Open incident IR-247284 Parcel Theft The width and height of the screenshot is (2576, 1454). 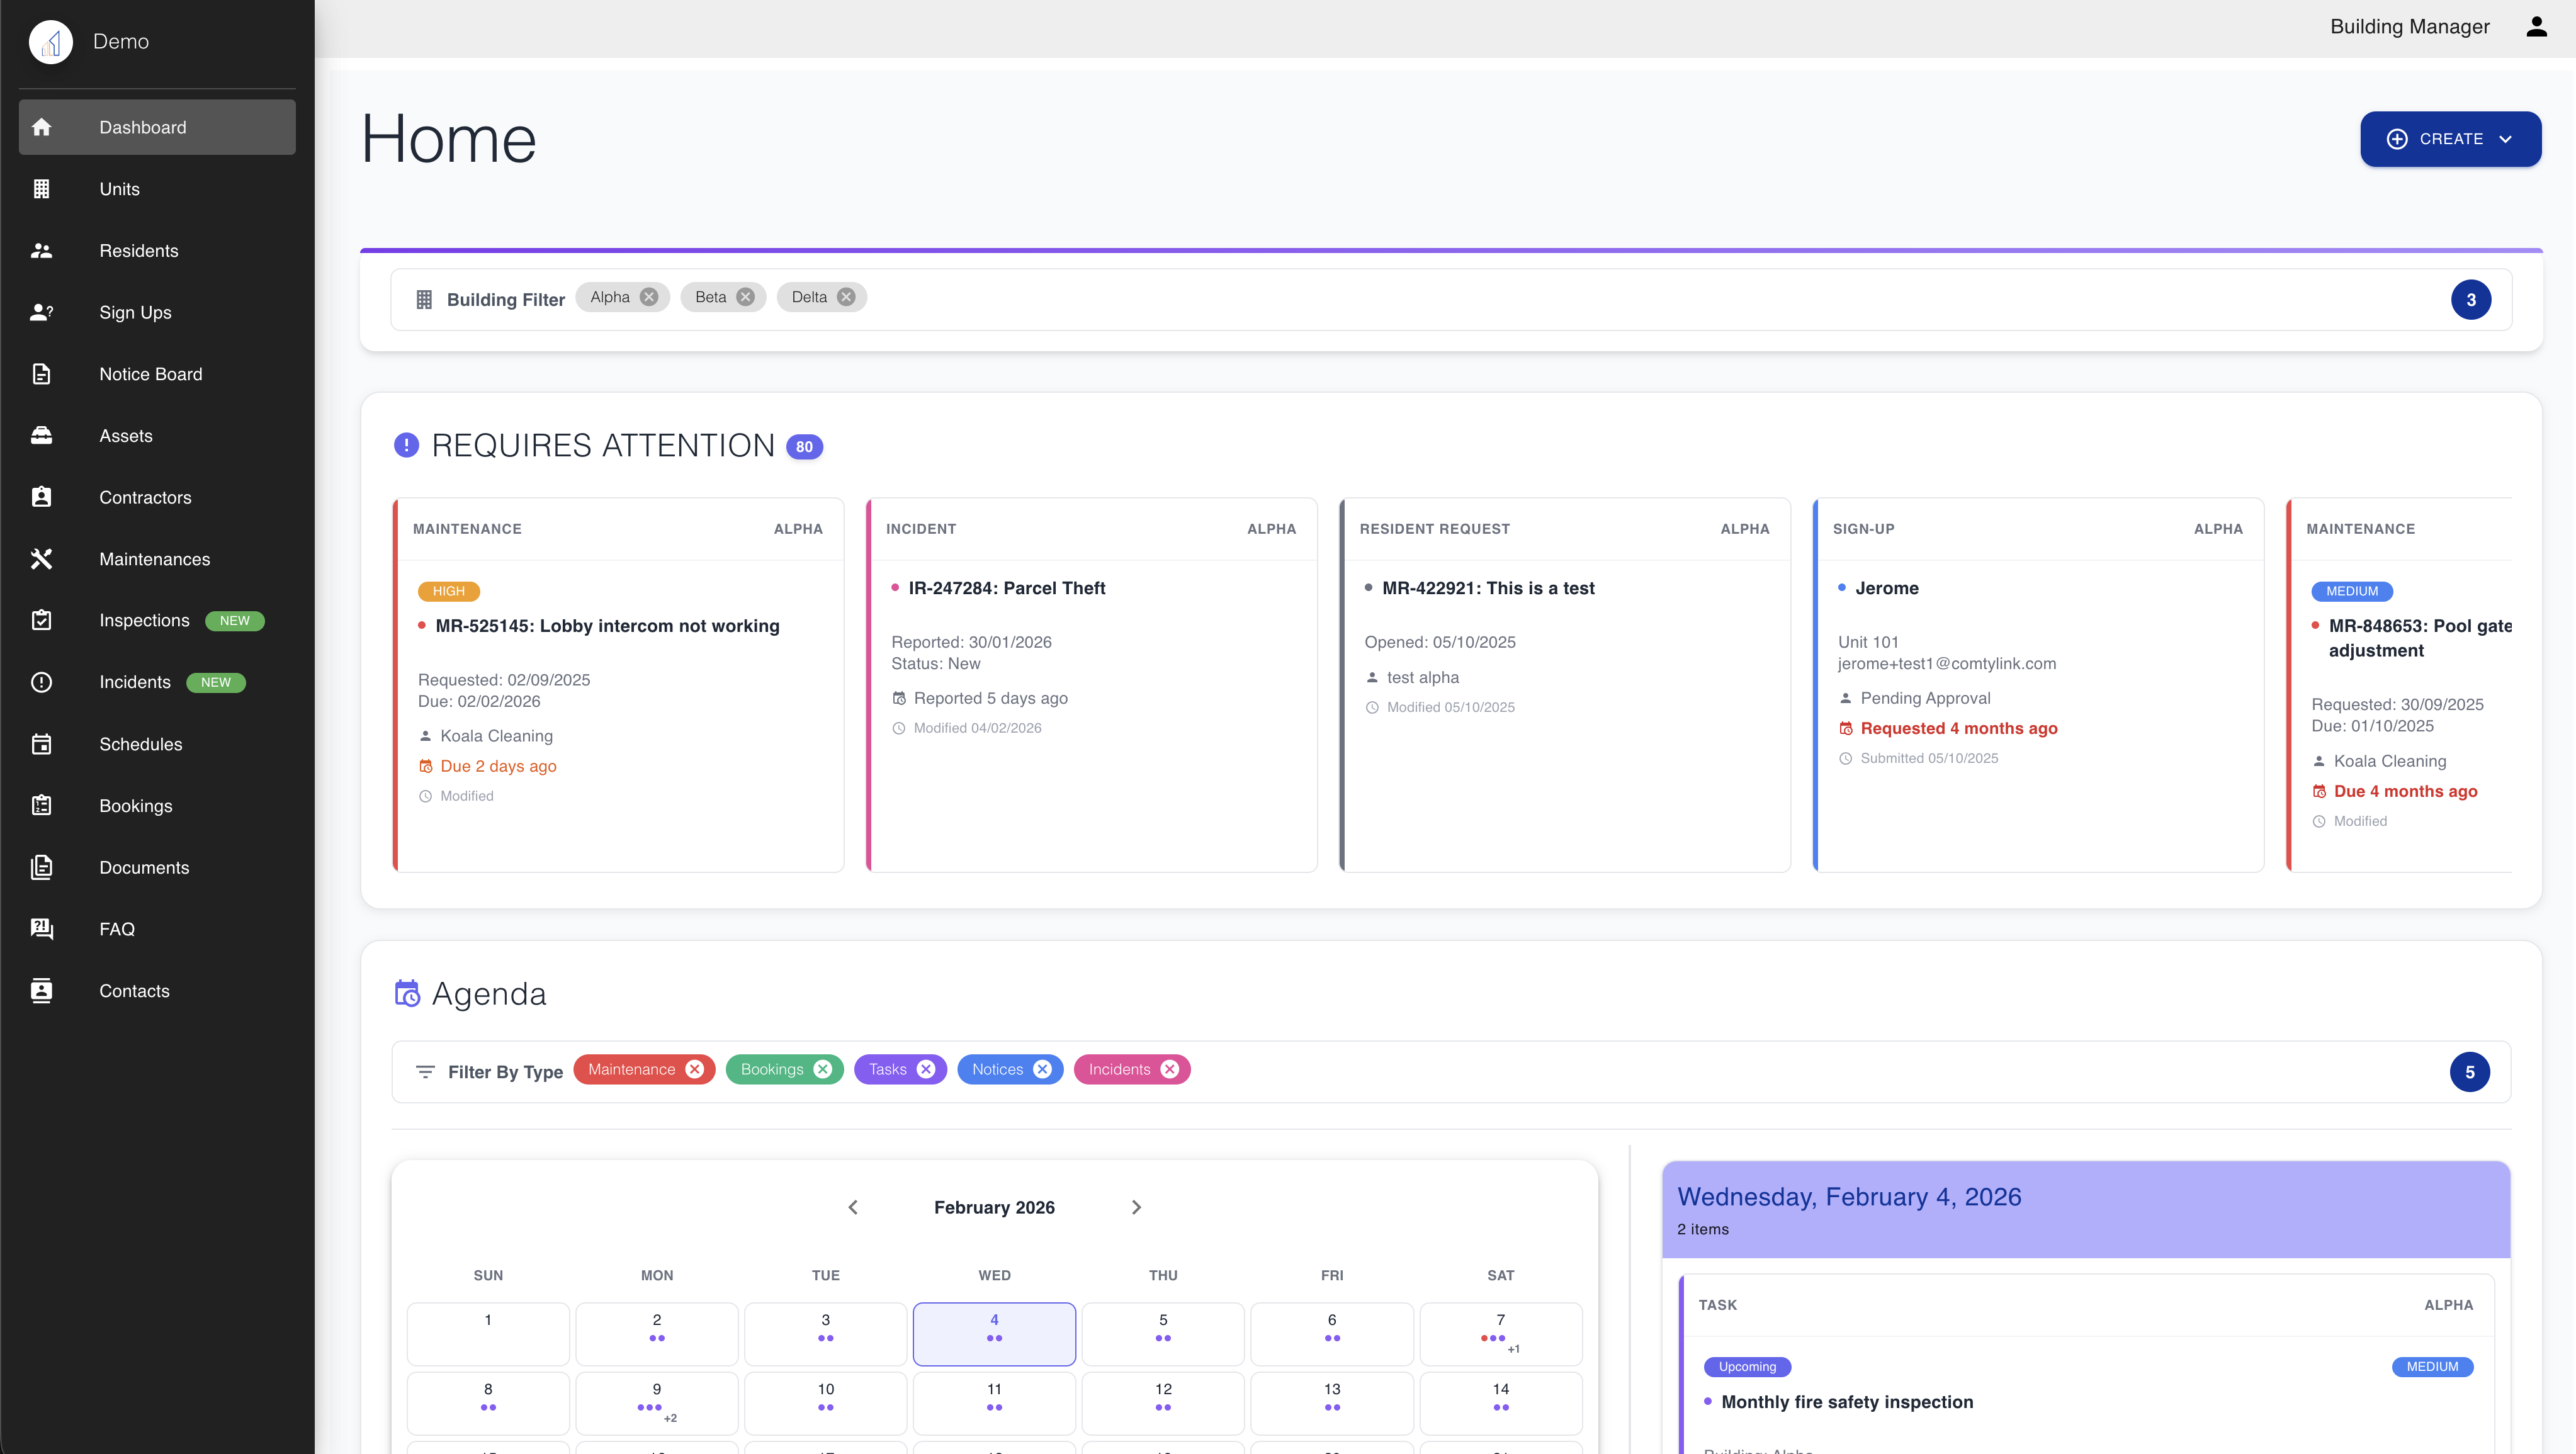[x=1006, y=588]
